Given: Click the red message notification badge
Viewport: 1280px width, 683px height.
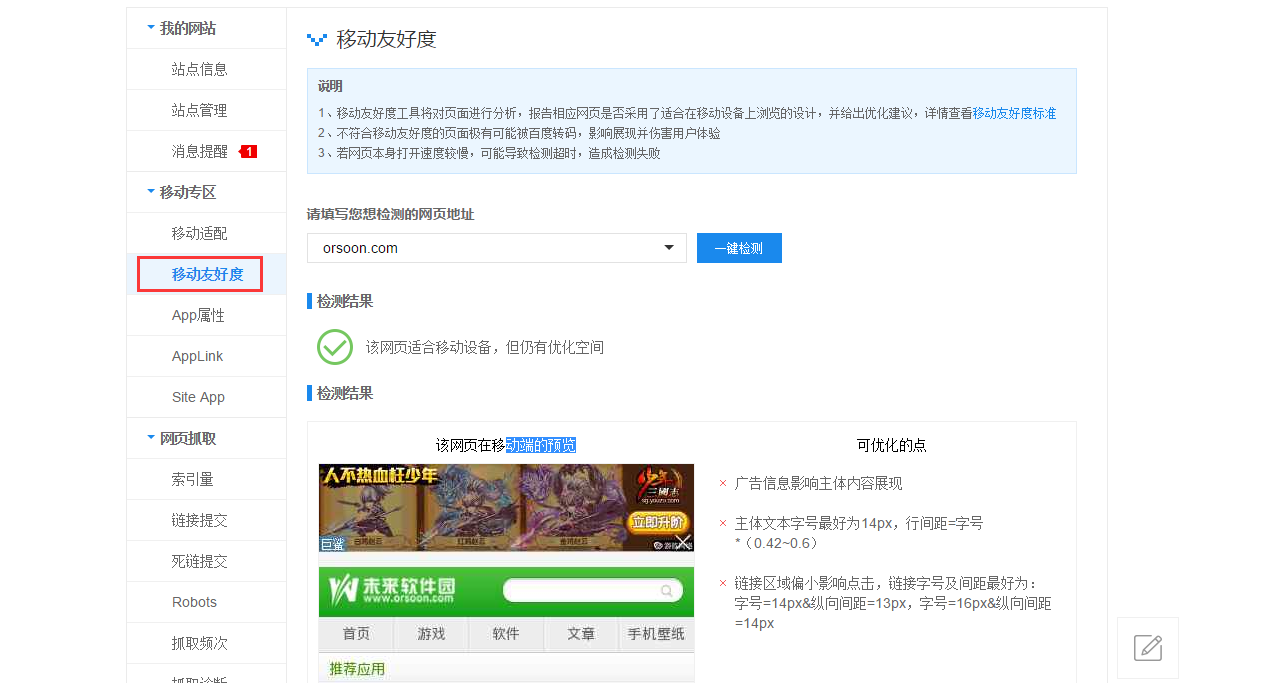Looking at the screenshot, I should [248, 151].
